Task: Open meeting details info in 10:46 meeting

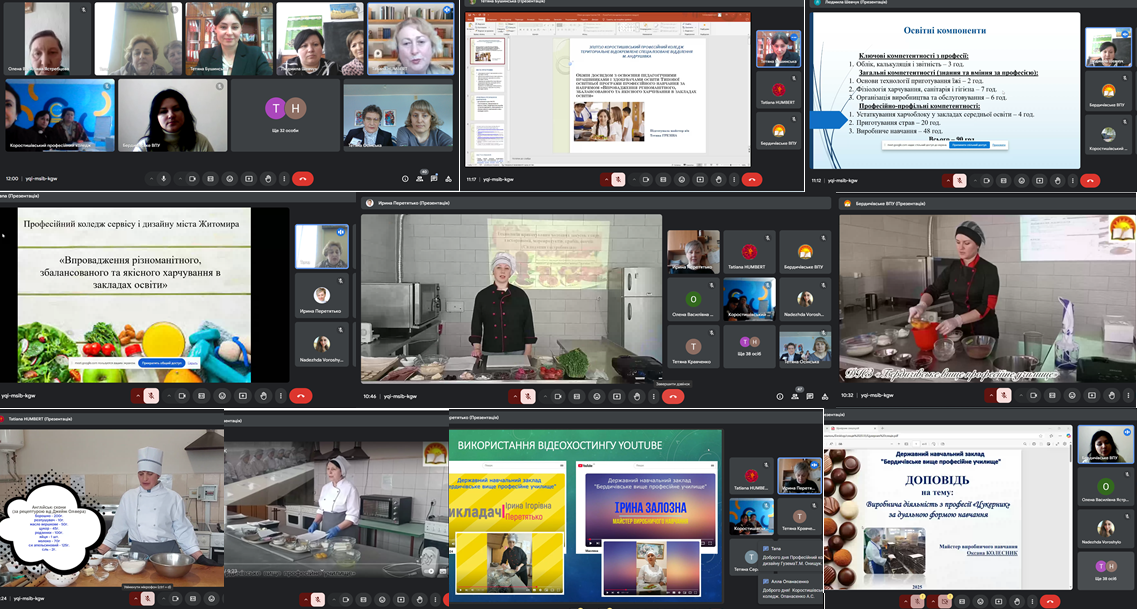Action: click(780, 396)
